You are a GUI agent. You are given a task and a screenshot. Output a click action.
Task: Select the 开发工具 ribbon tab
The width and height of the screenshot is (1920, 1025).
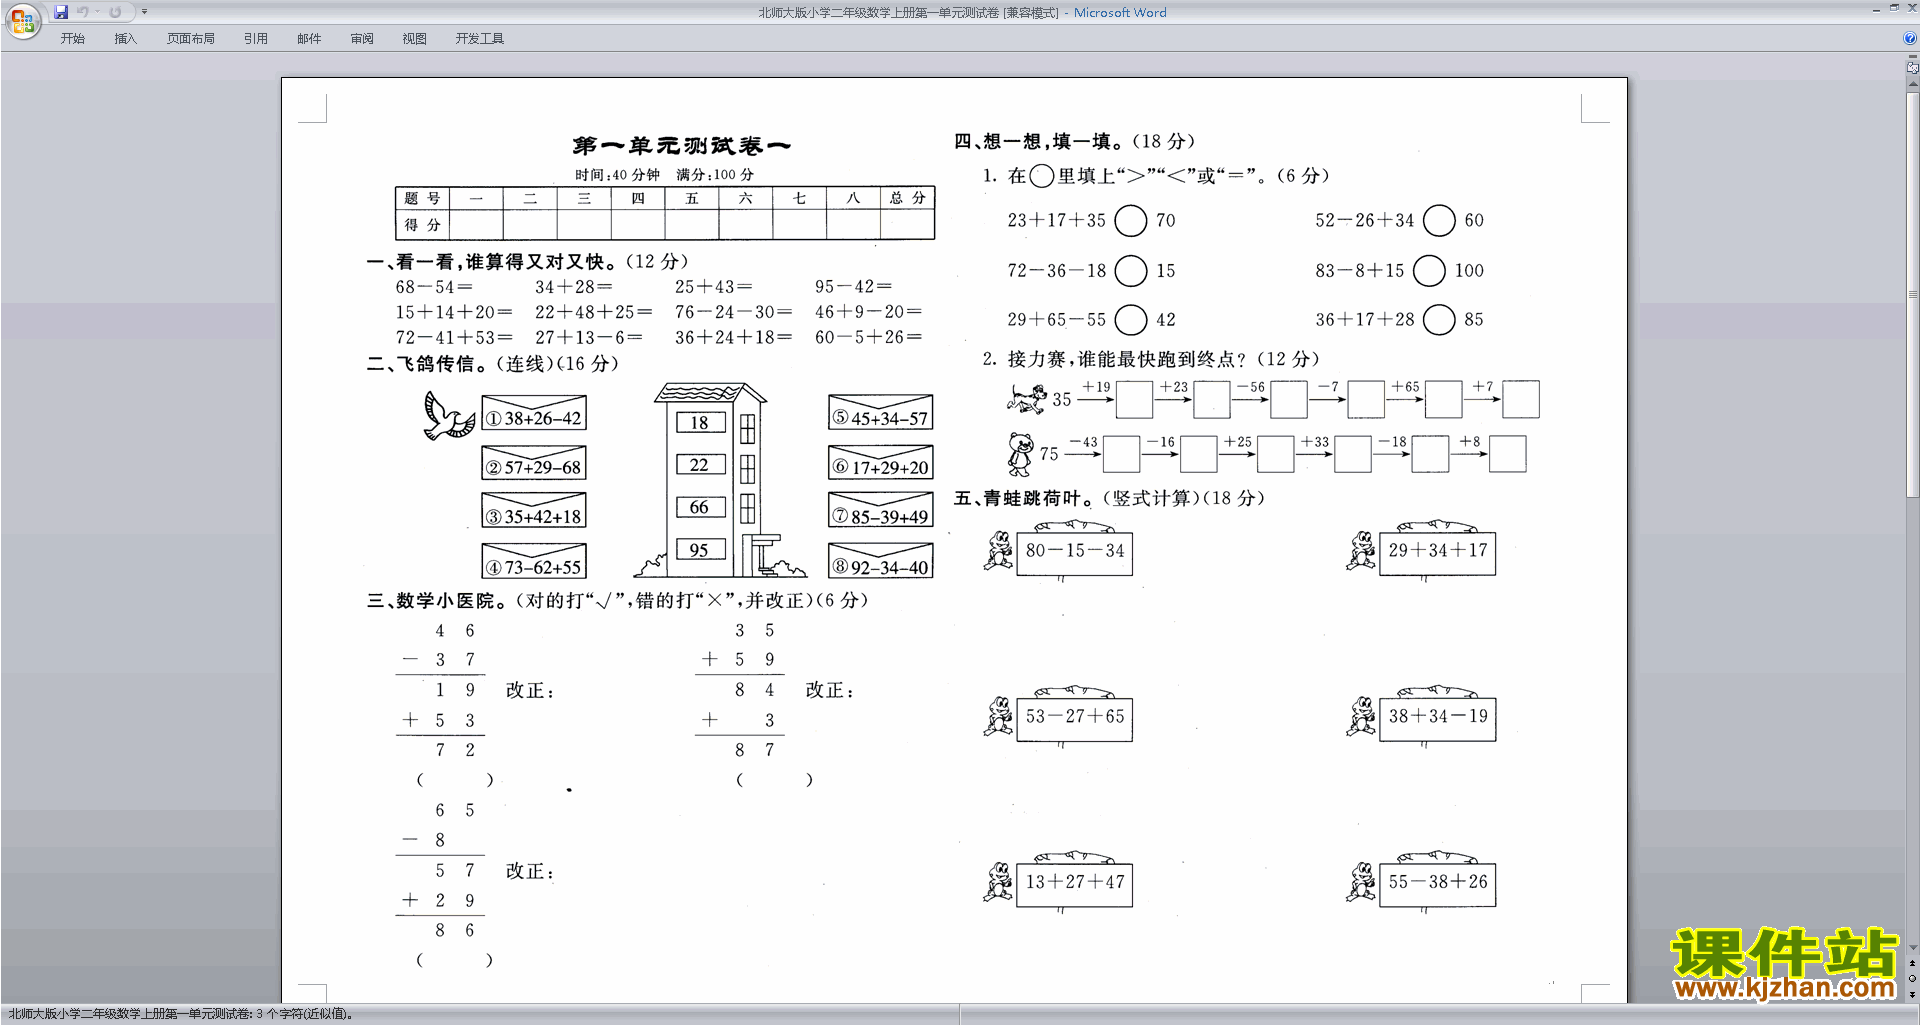point(480,39)
